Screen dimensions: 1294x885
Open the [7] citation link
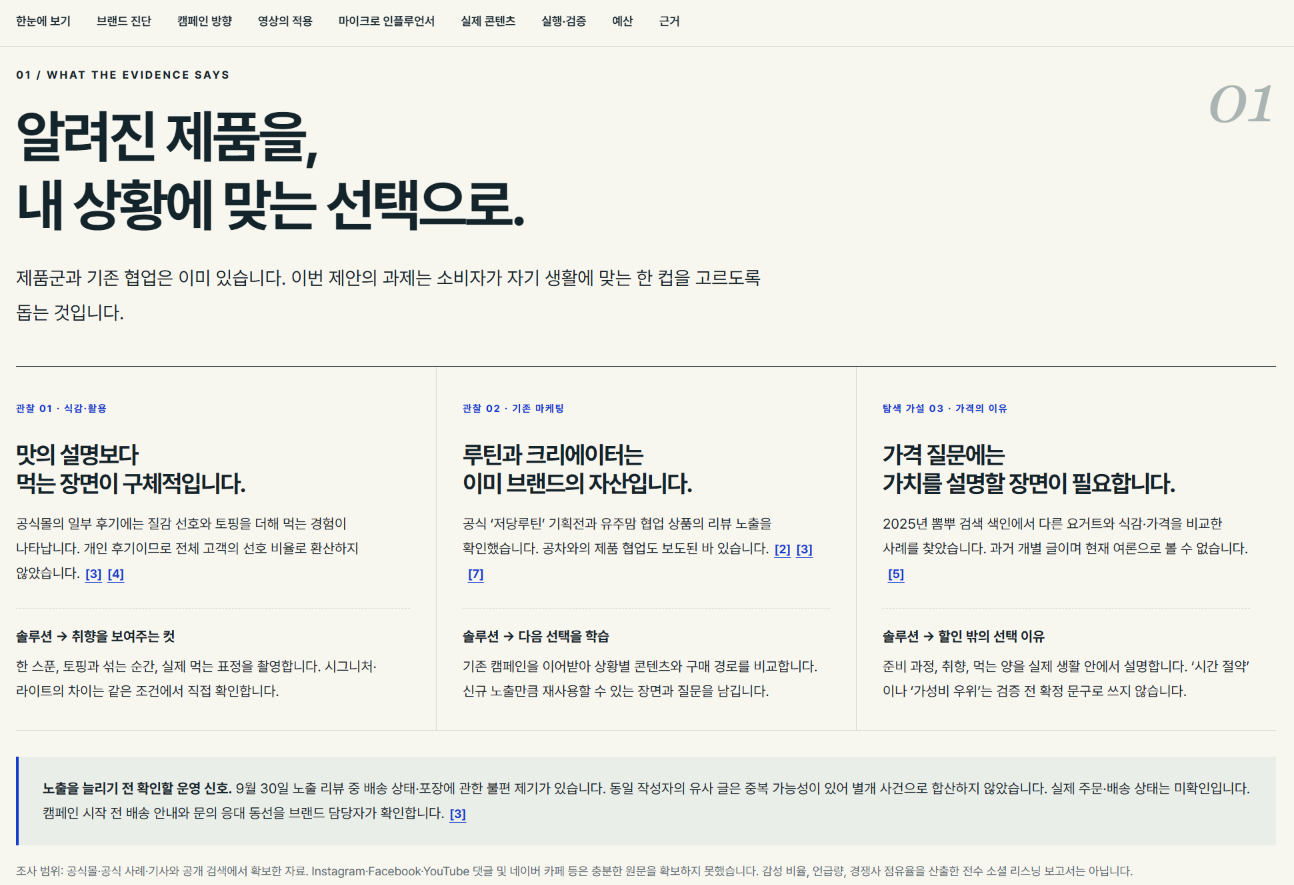[x=476, y=574]
